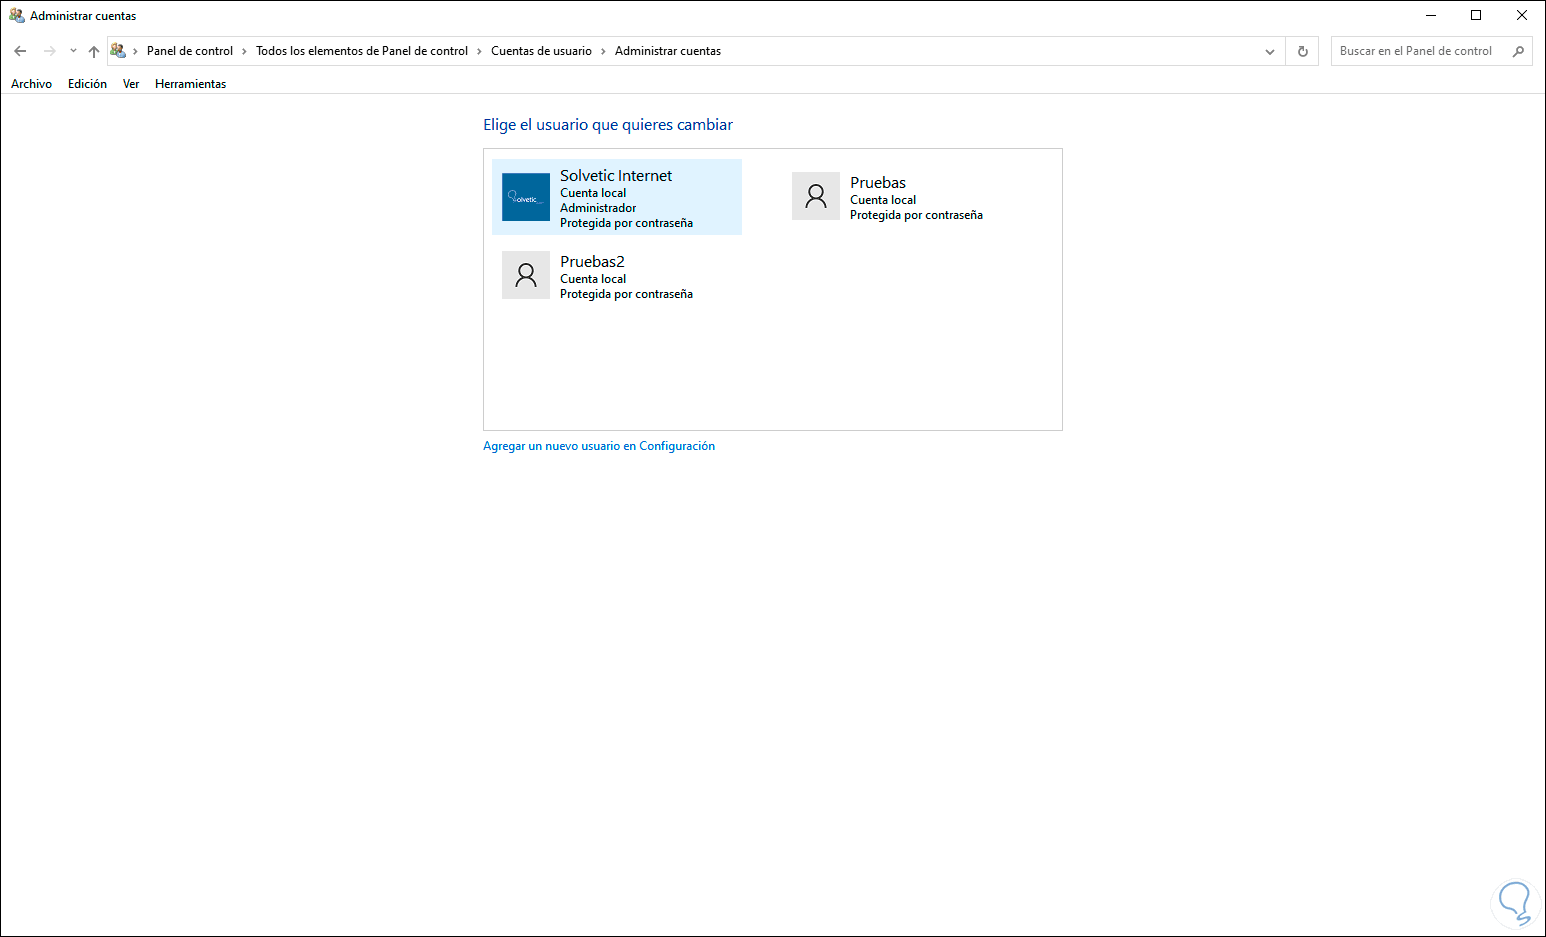Click the Pruebas2 user avatar icon

(x=525, y=274)
